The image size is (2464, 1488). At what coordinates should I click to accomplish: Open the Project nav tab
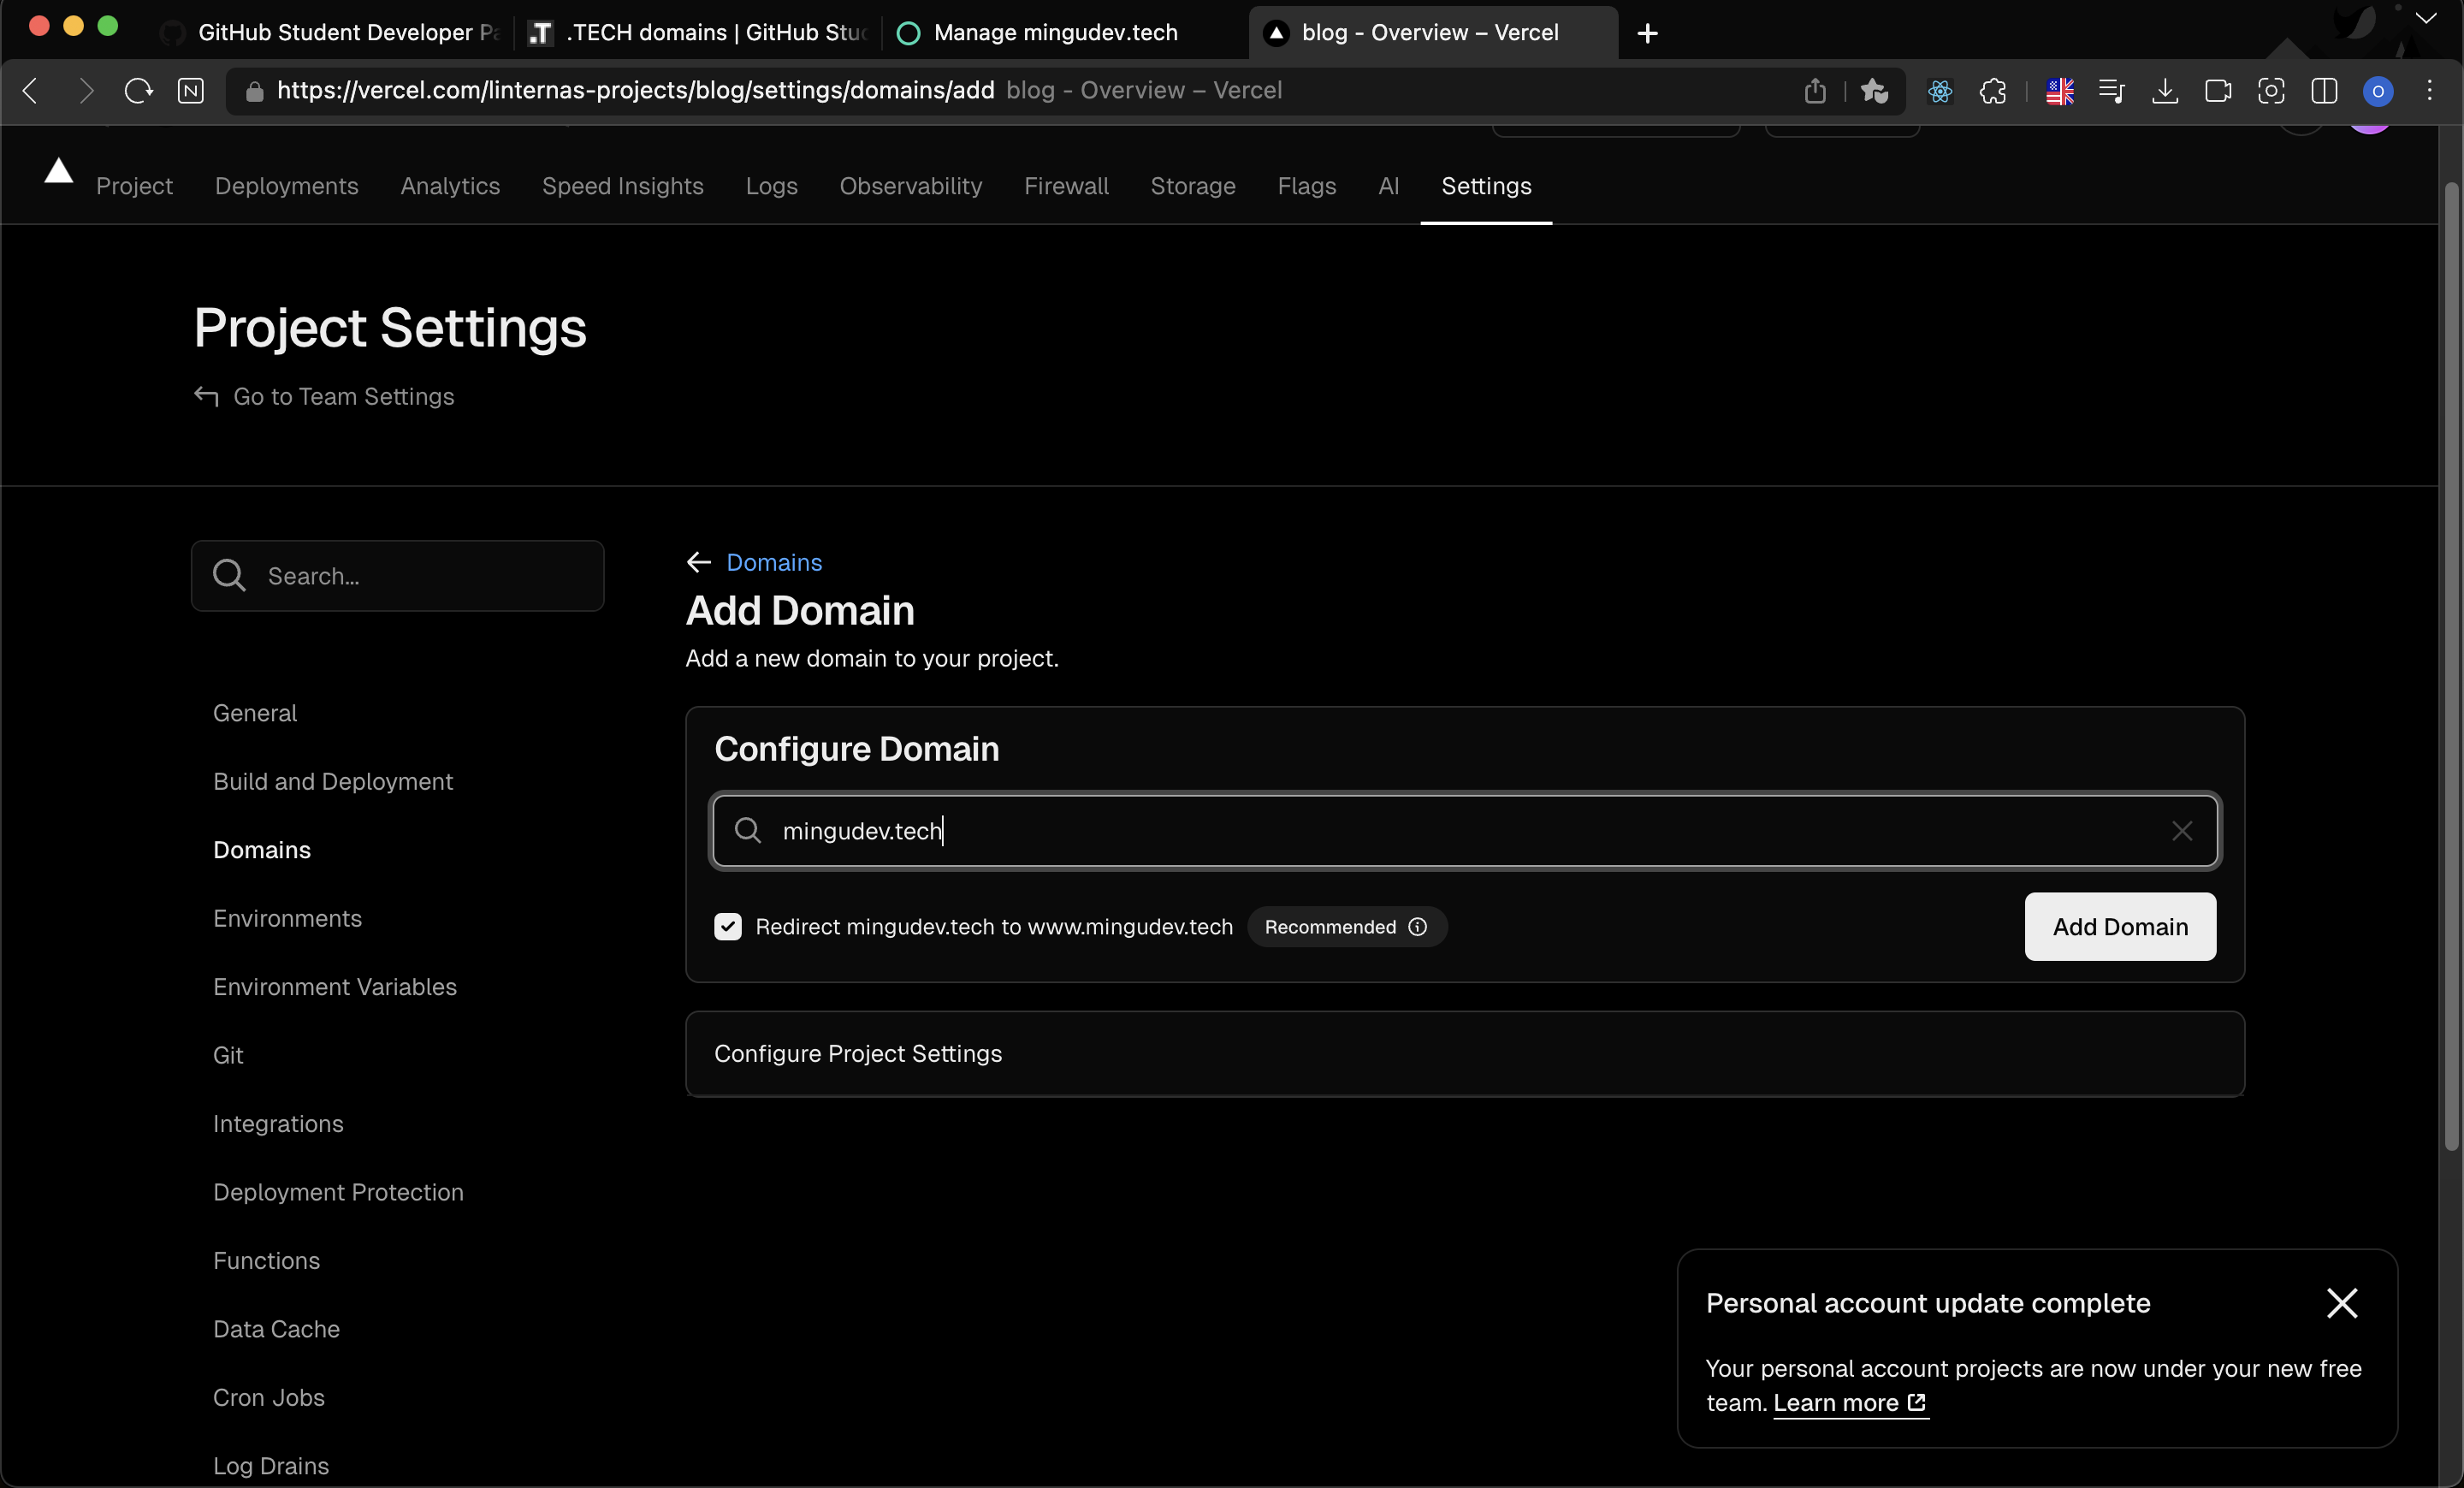click(134, 186)
